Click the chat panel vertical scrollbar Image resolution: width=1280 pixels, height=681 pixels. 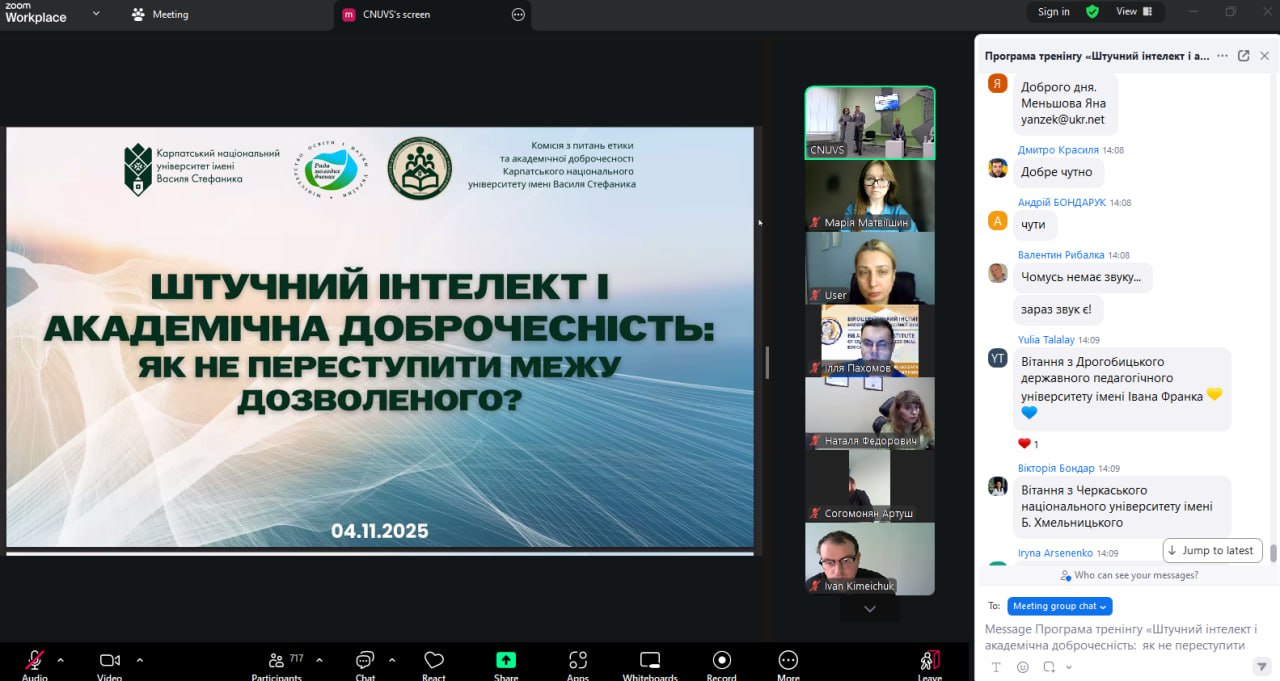click(x=1273, y=553)
